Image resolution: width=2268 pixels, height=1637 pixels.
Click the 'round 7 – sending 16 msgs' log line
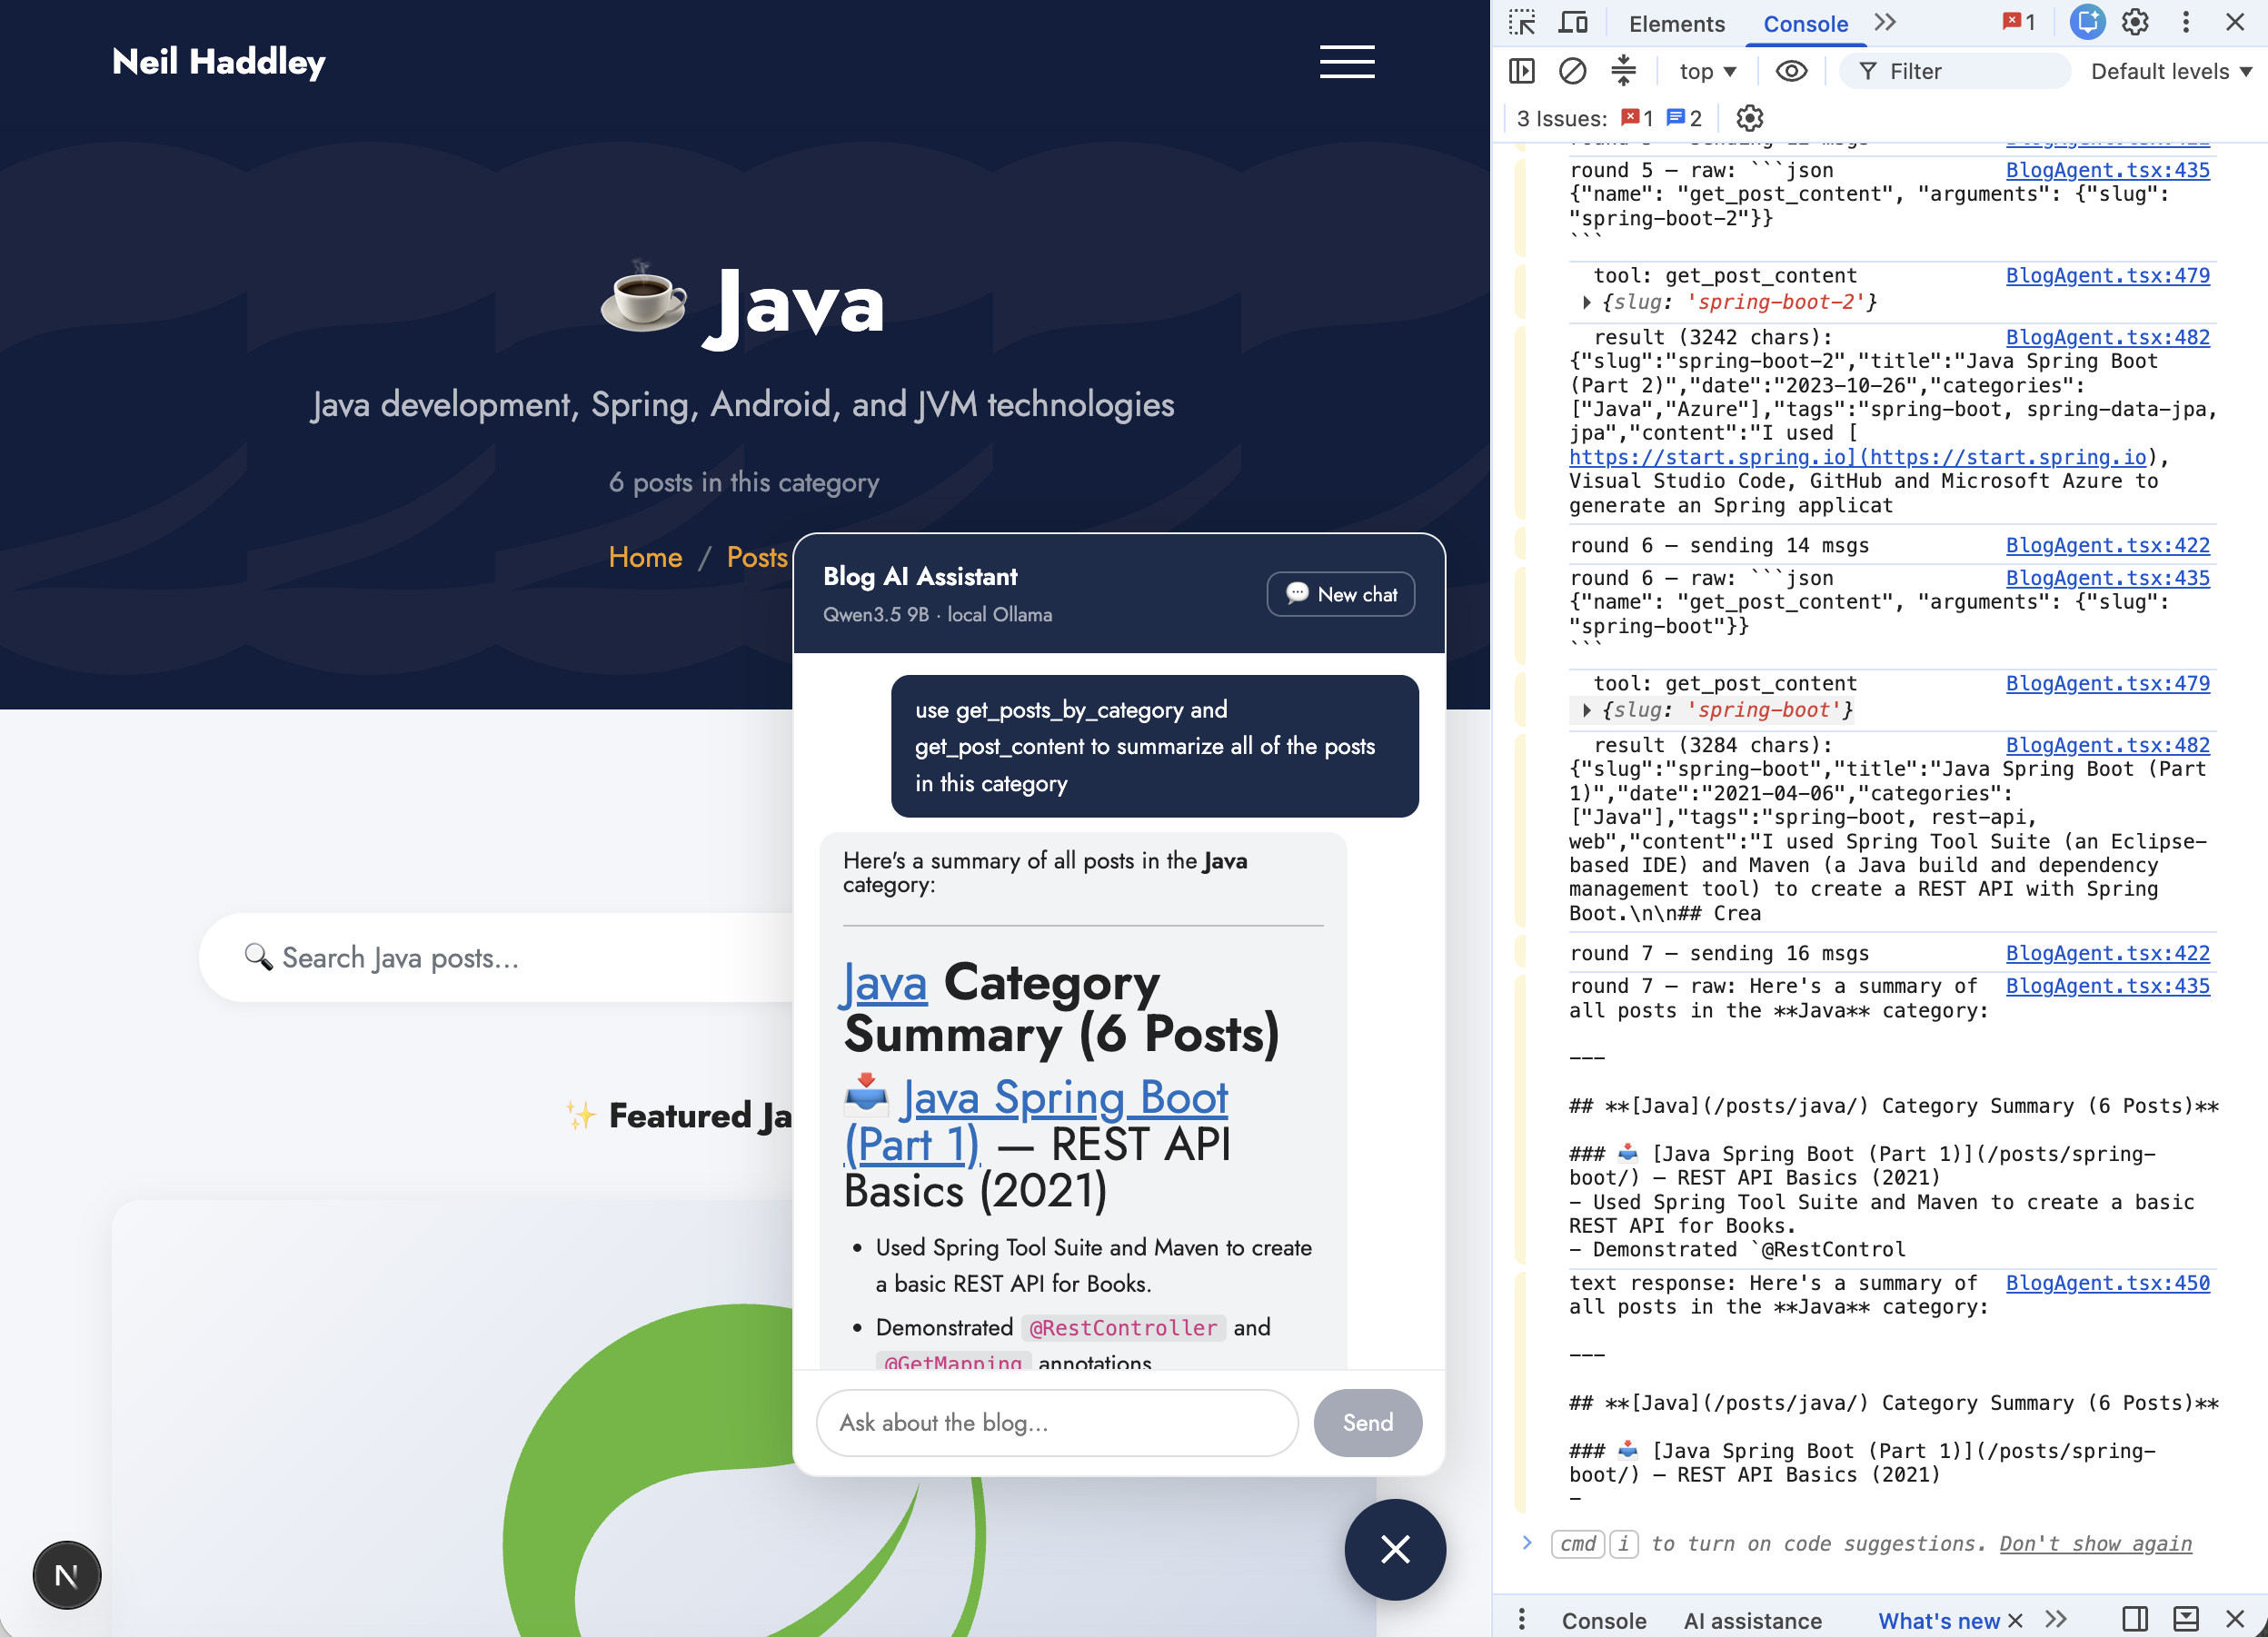point(1718,953)
